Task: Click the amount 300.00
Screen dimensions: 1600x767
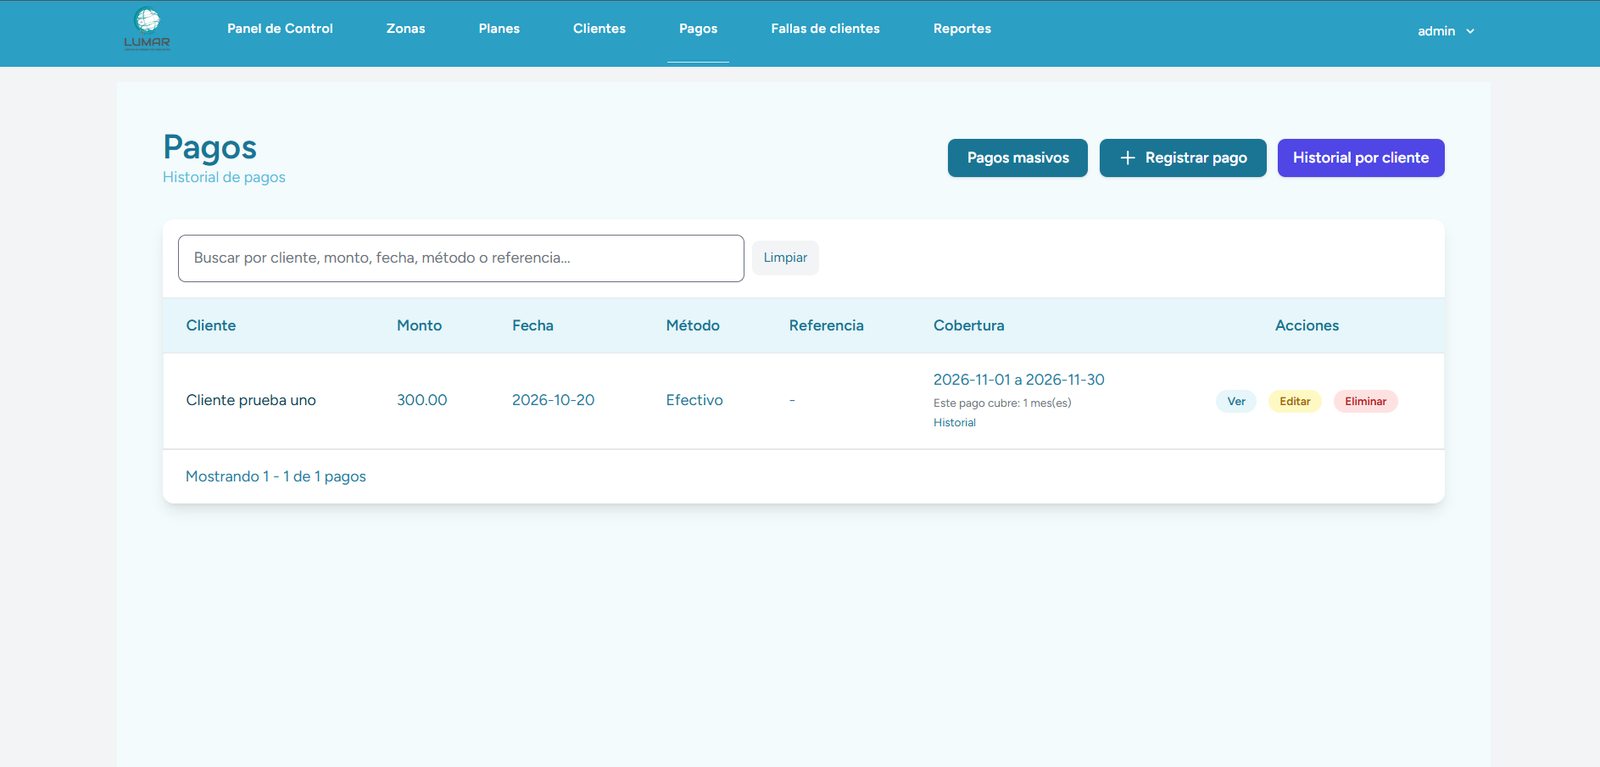Action: 422,400
